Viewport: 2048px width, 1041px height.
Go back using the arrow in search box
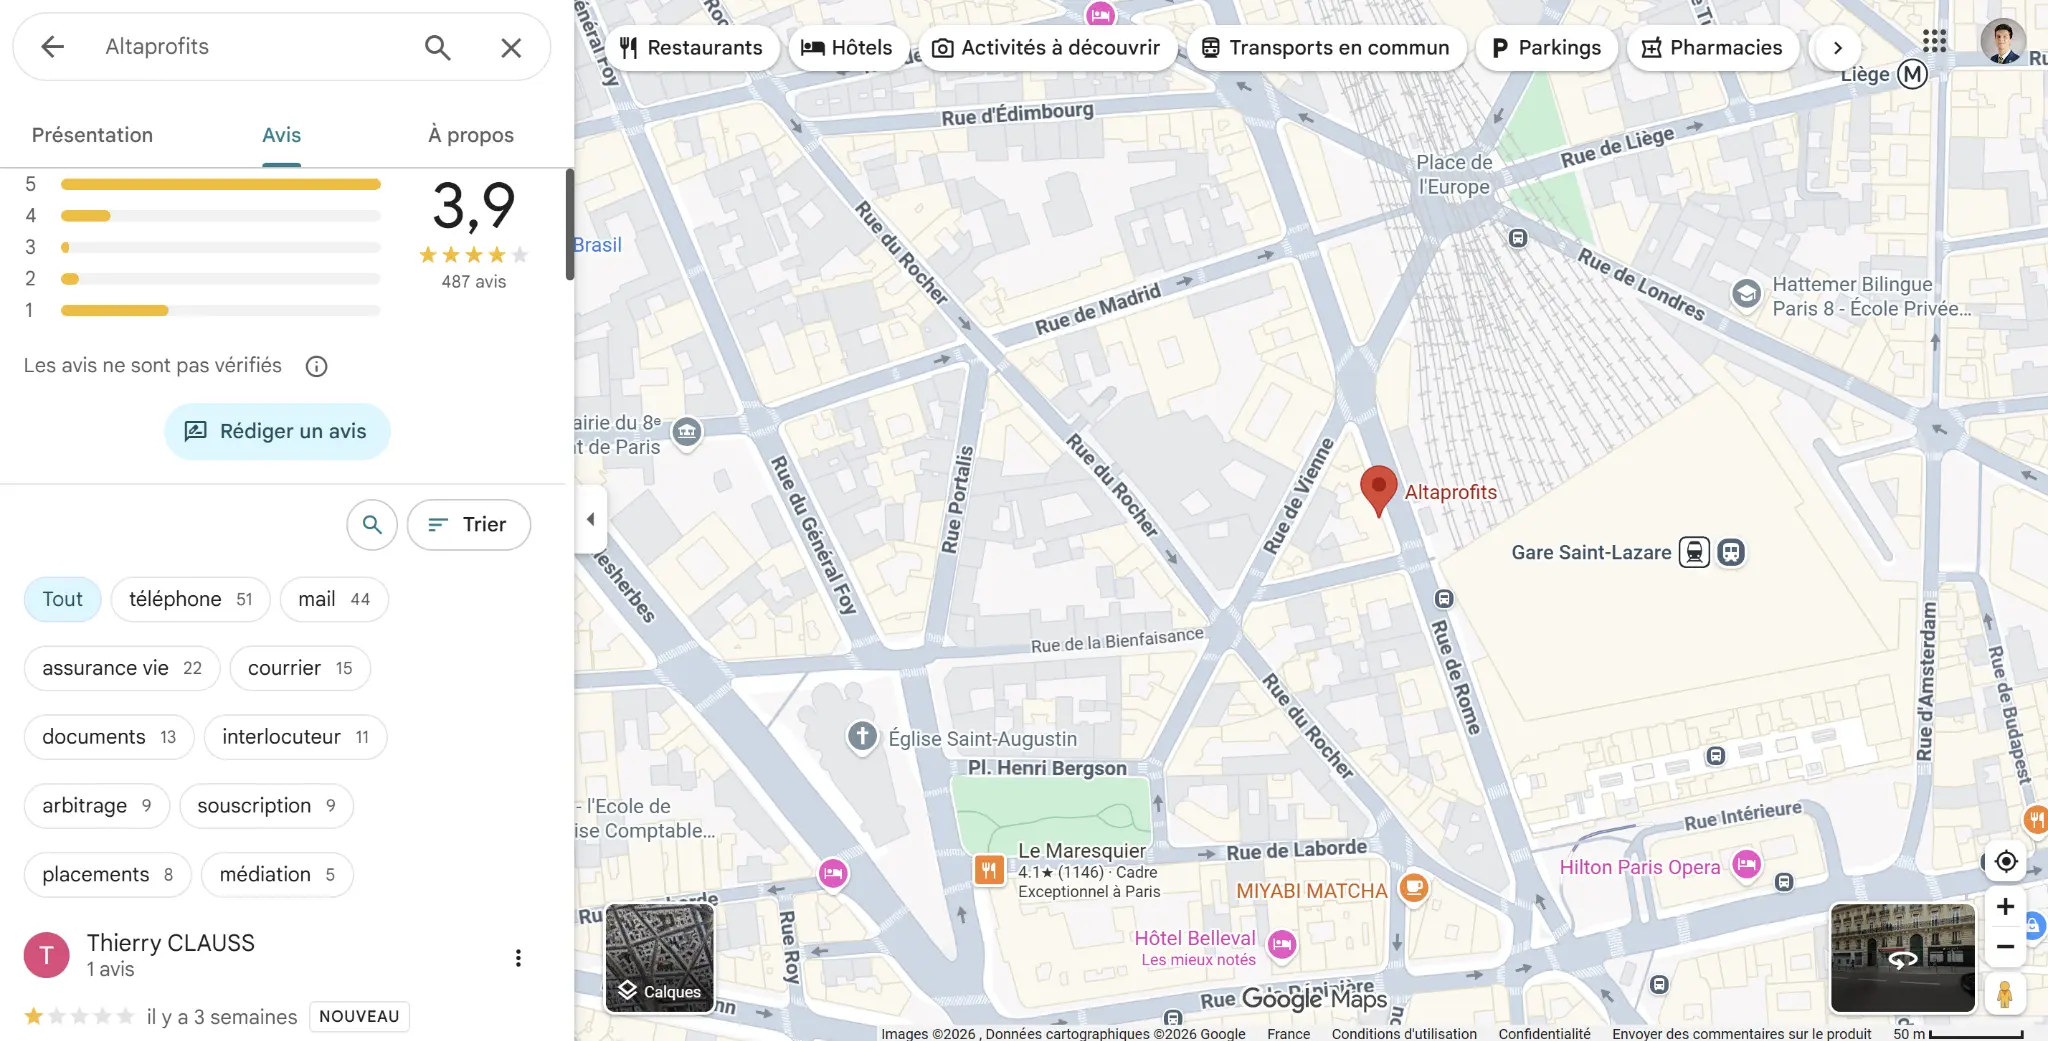pyautogui.click(x=52, y=47)
